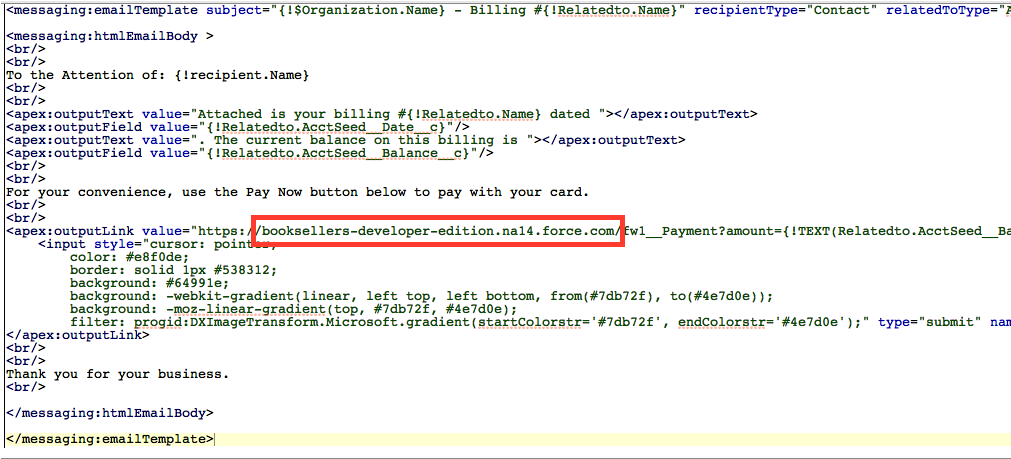Click the 'For your convenience' Pay Now sentence

coord(297,192)
